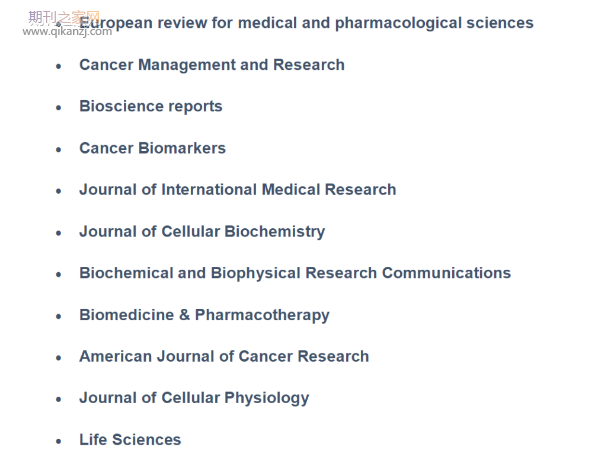The image size is (605, 457).
Task: Click the www.qikanzj.com watermark URL
Action: (67, 32)
